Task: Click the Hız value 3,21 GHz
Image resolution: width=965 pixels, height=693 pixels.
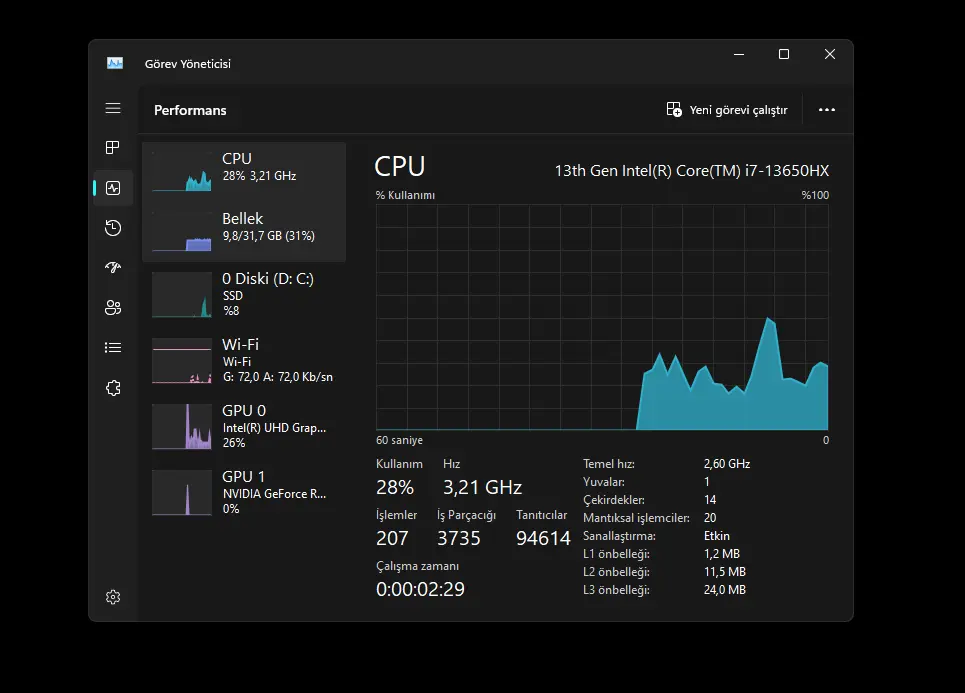Action: click(x=482, y=487)
